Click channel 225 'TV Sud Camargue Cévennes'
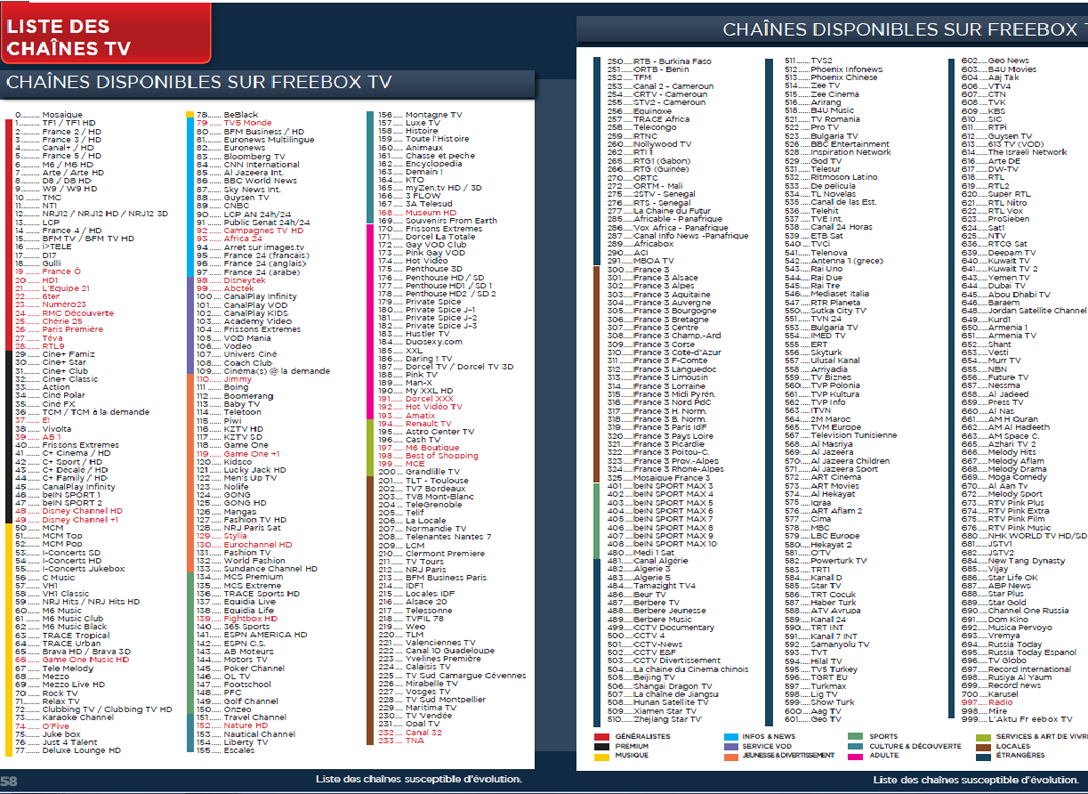1088x794 pixels. [x=452, y=676]
